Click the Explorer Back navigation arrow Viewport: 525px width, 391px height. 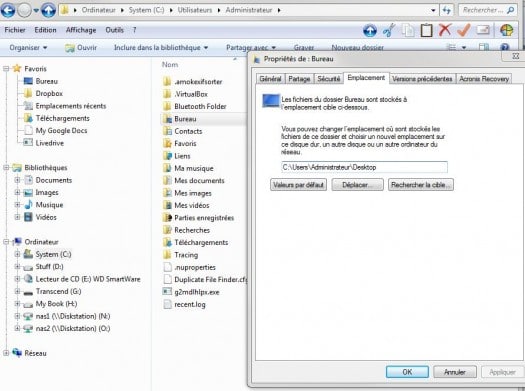click(8, 10)
